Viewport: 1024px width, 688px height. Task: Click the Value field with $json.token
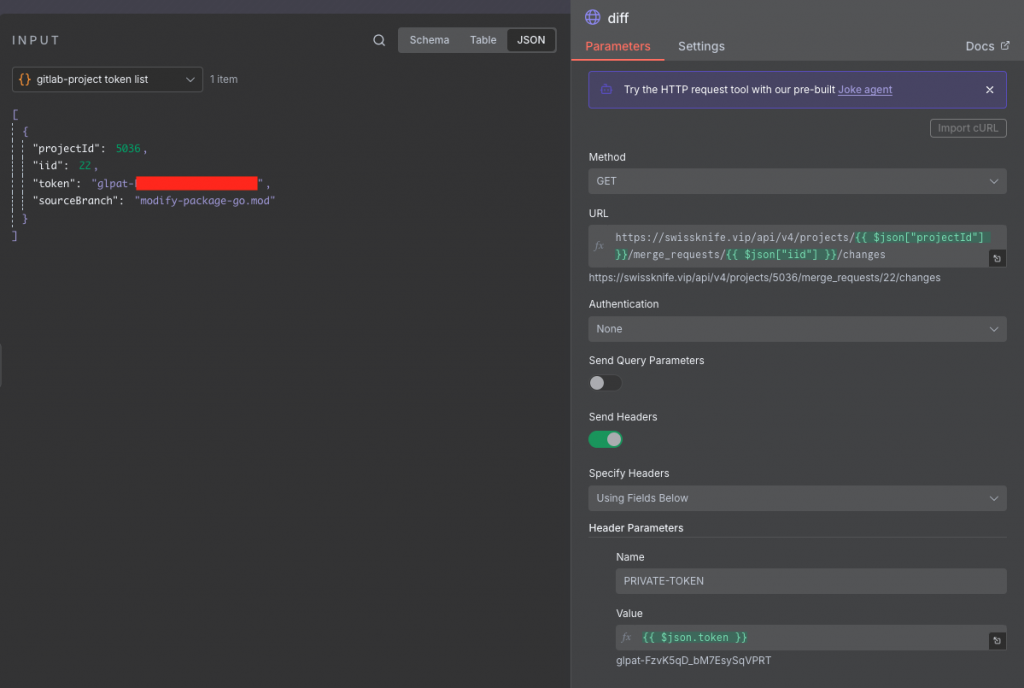tap(810, 637)
